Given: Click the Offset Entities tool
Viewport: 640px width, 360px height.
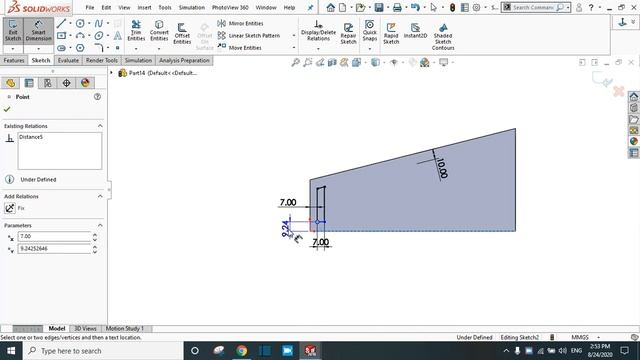Looking at the screenshot, I should (x=182, y=33).
